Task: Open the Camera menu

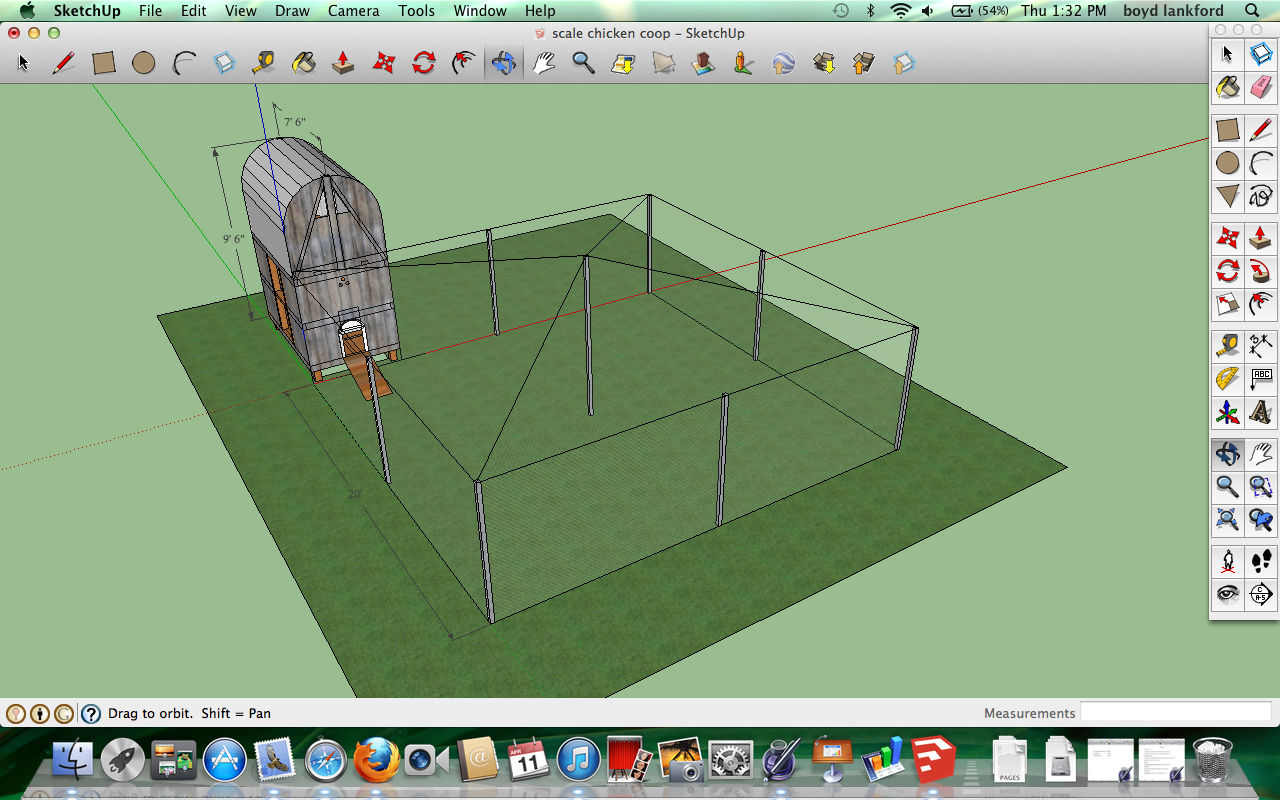Action: pos(354,11)
